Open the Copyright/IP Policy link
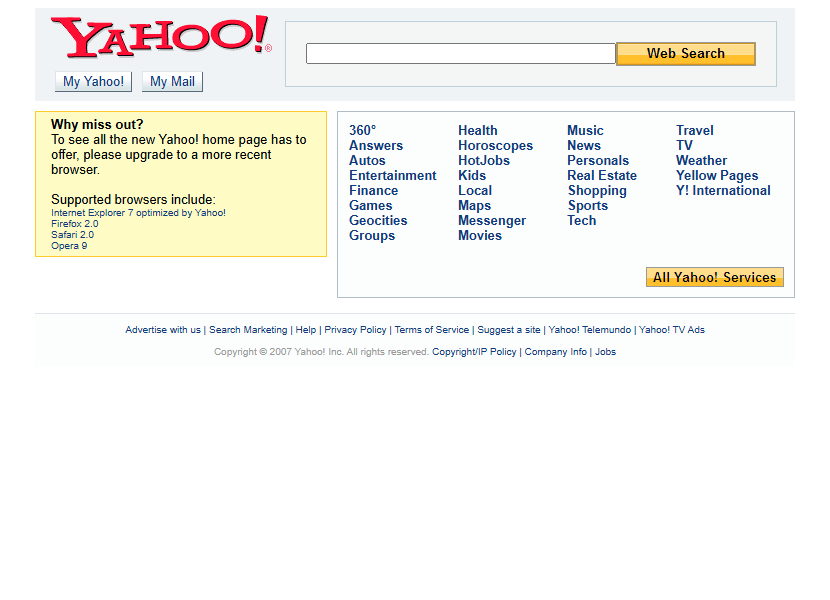This screenshot has height=600, width=830. (x=474, y=352)
